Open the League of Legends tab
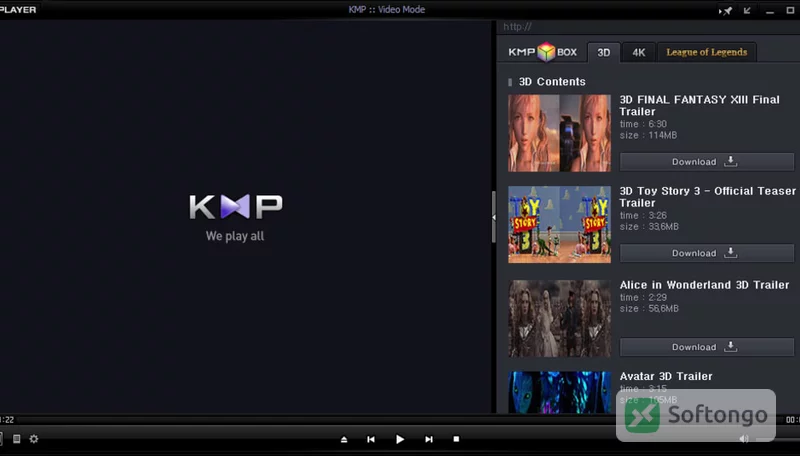Image resolution: width=800 pixels, height=456 pixels. [707, 52]
